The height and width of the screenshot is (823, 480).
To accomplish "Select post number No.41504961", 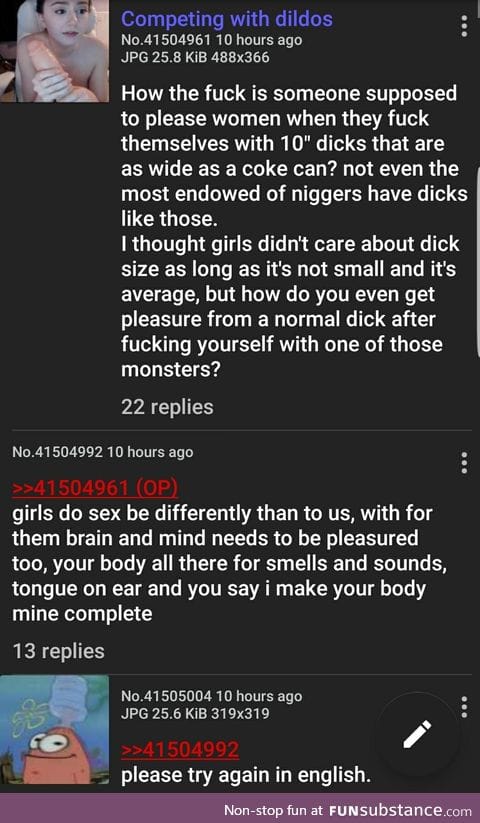I will 166,40.
